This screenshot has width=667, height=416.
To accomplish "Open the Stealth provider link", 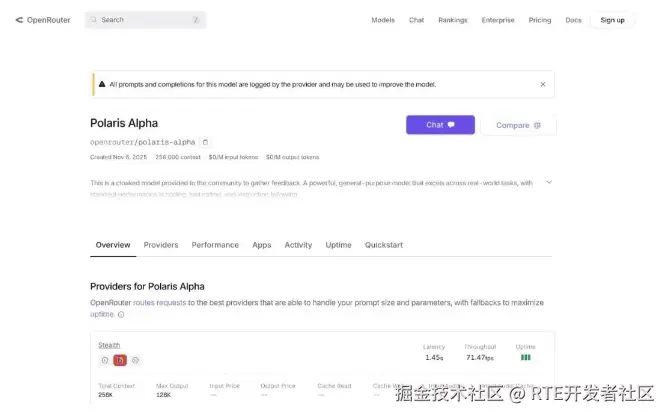I will pos(109,345).
